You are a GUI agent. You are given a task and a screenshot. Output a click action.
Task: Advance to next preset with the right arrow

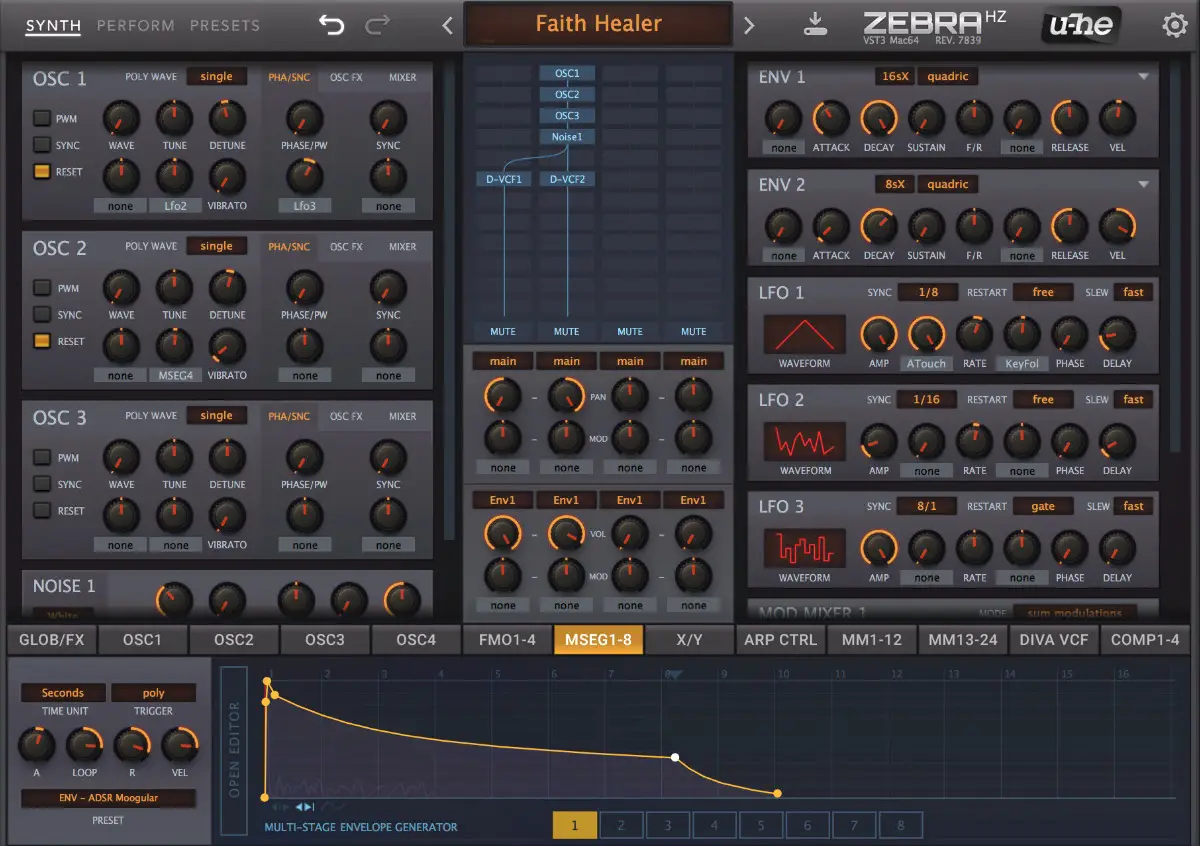pos(749,22)
